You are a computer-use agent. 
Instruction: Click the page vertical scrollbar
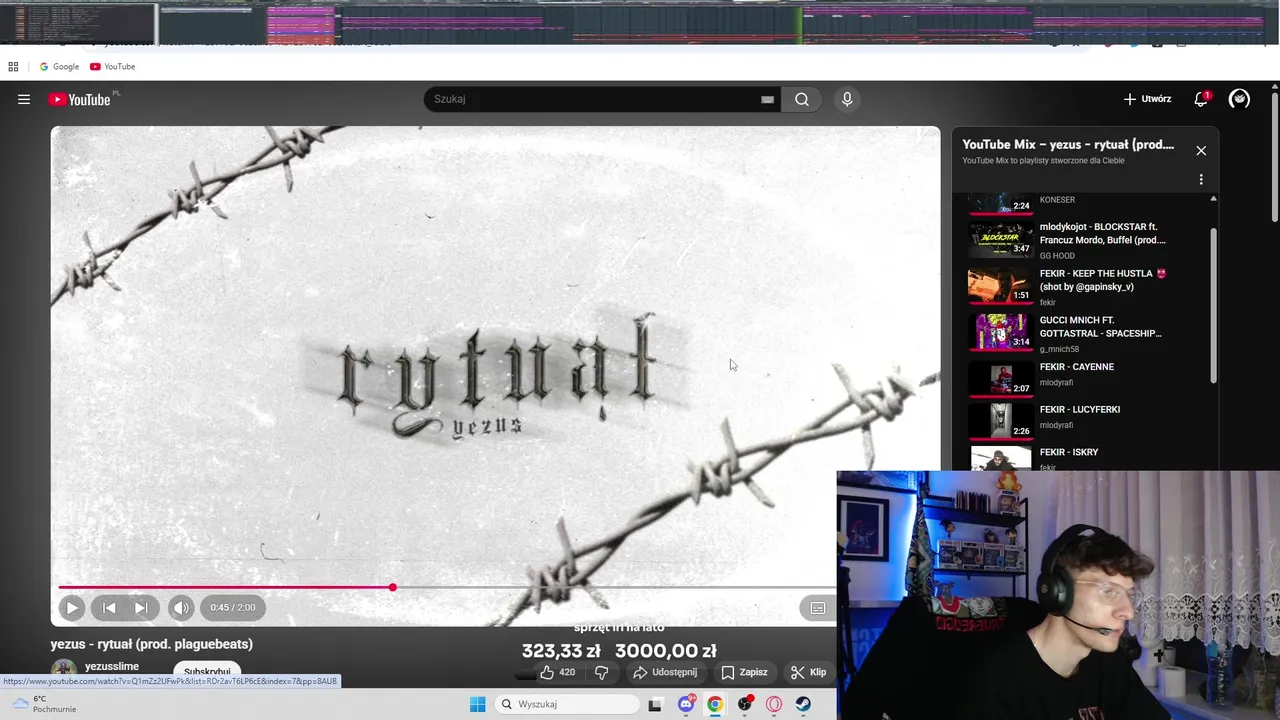(1275, 155)
